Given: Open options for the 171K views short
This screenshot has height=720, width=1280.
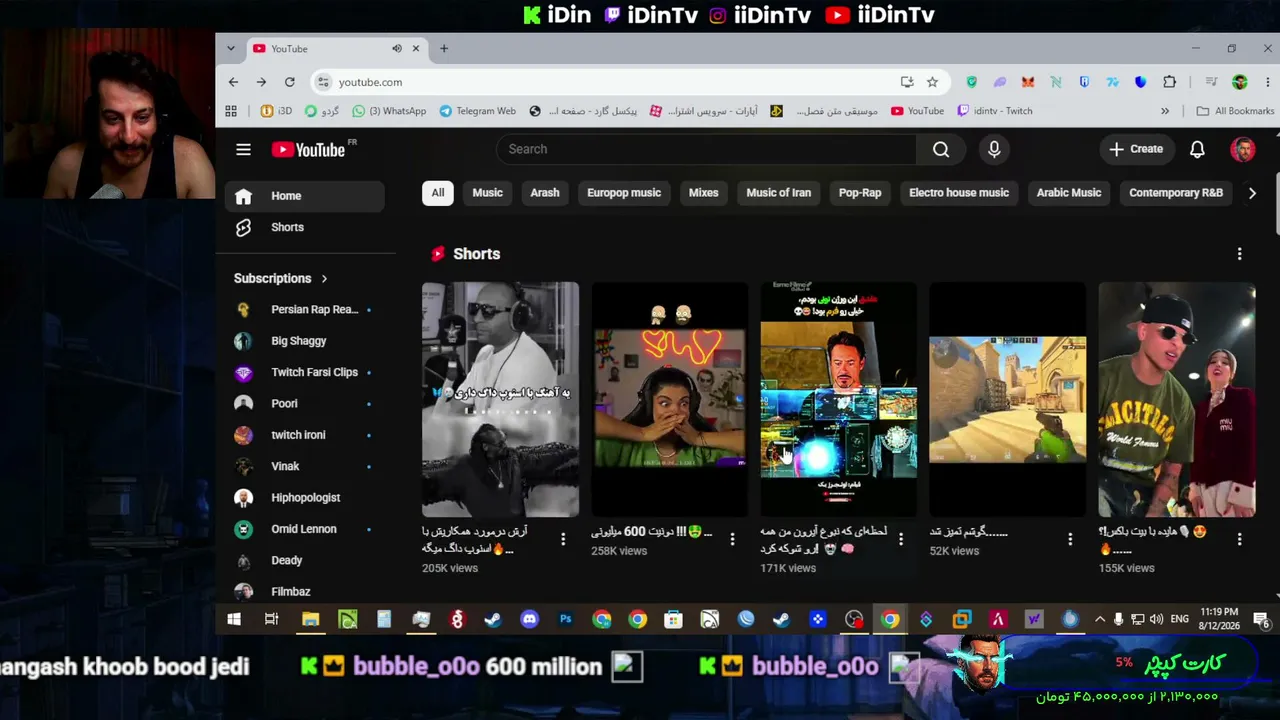Looking at the screenshot, I should click(901, 539).
